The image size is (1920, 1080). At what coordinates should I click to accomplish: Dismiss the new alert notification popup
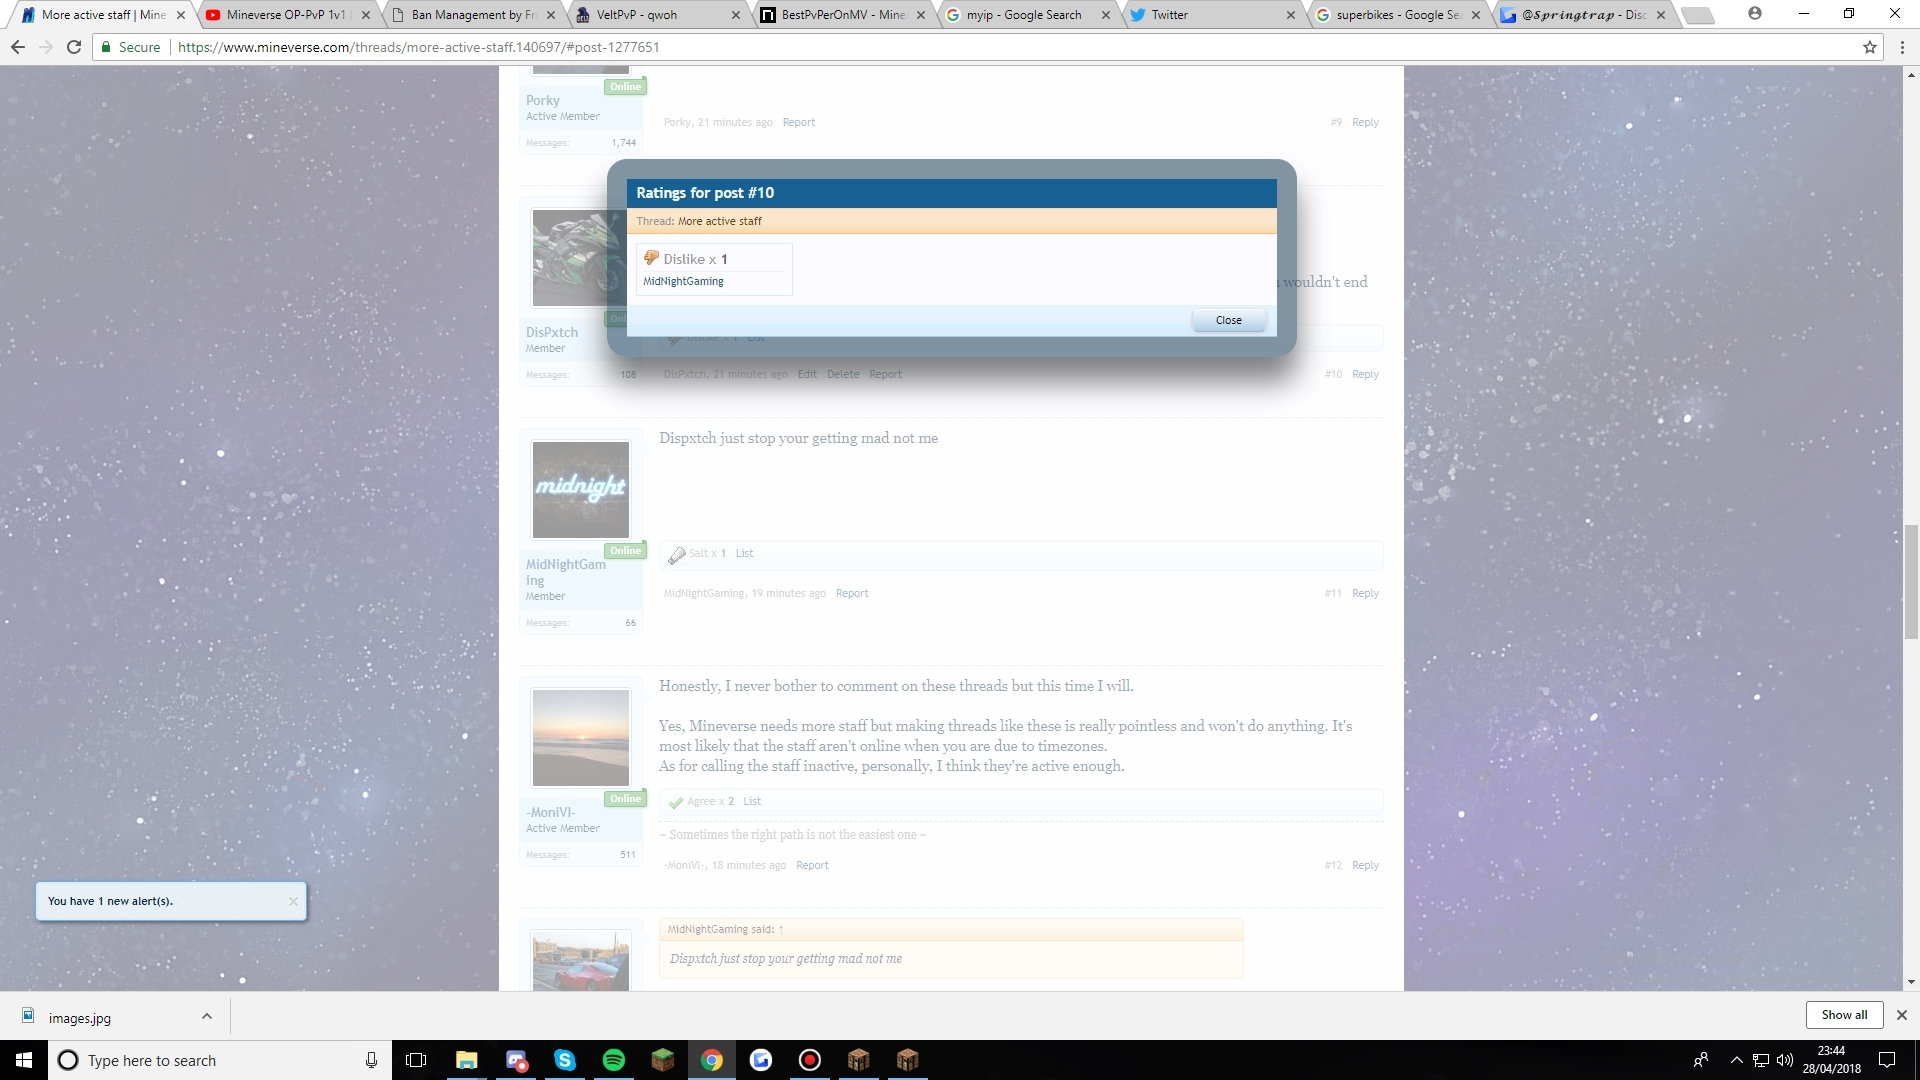tap(293, 901)
